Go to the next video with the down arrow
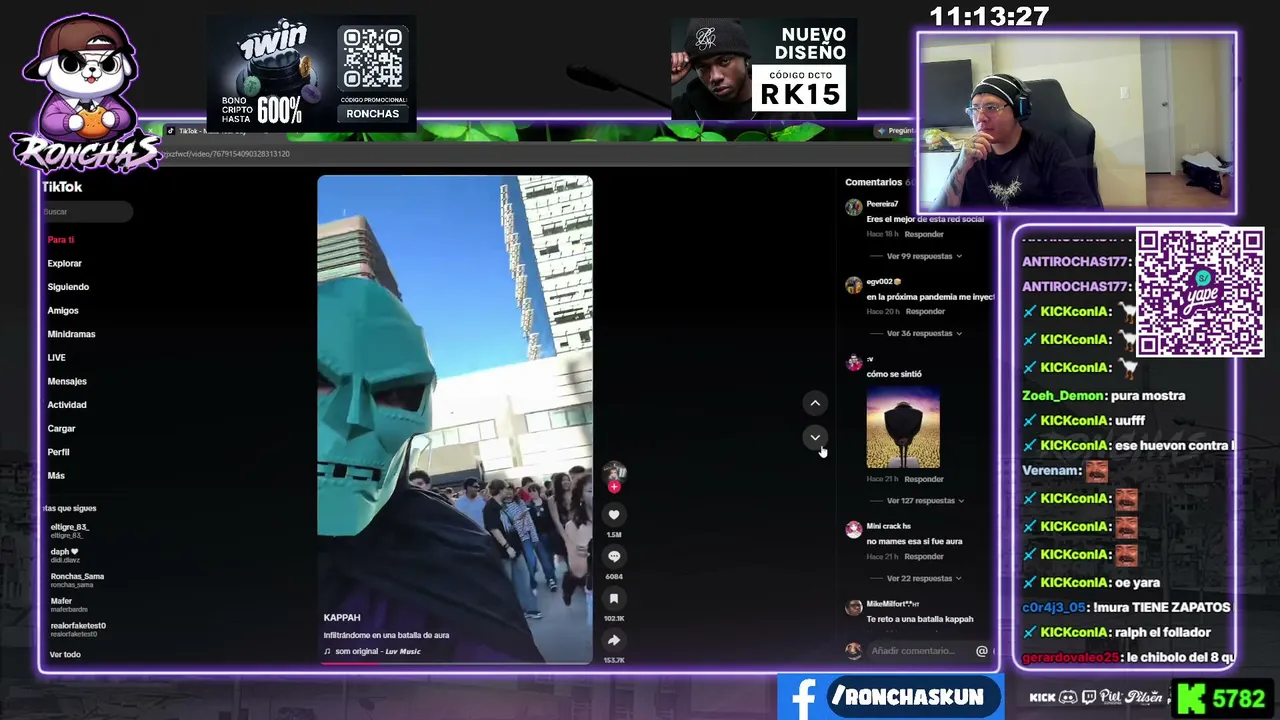The height and width of the screenshot is (720, 1280). pos(815,437)
